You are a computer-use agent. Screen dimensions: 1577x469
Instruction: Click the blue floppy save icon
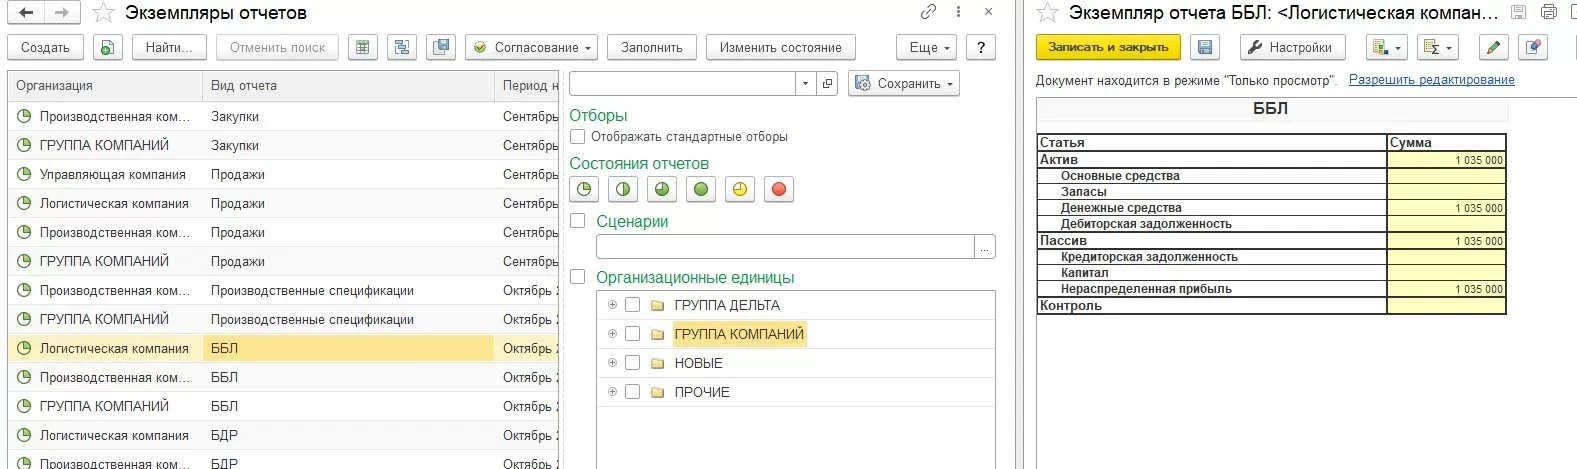point(1205,47)
